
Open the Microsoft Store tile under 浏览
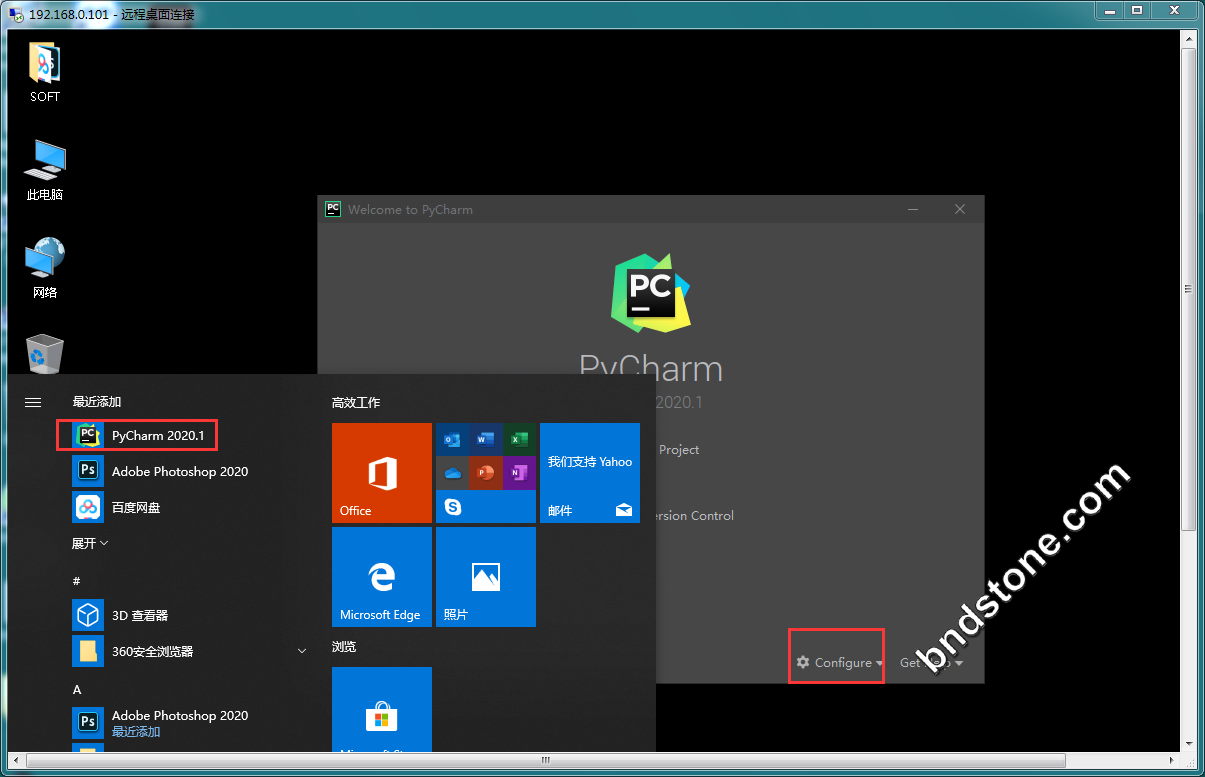pyautogui.click(x=381, y=710)
